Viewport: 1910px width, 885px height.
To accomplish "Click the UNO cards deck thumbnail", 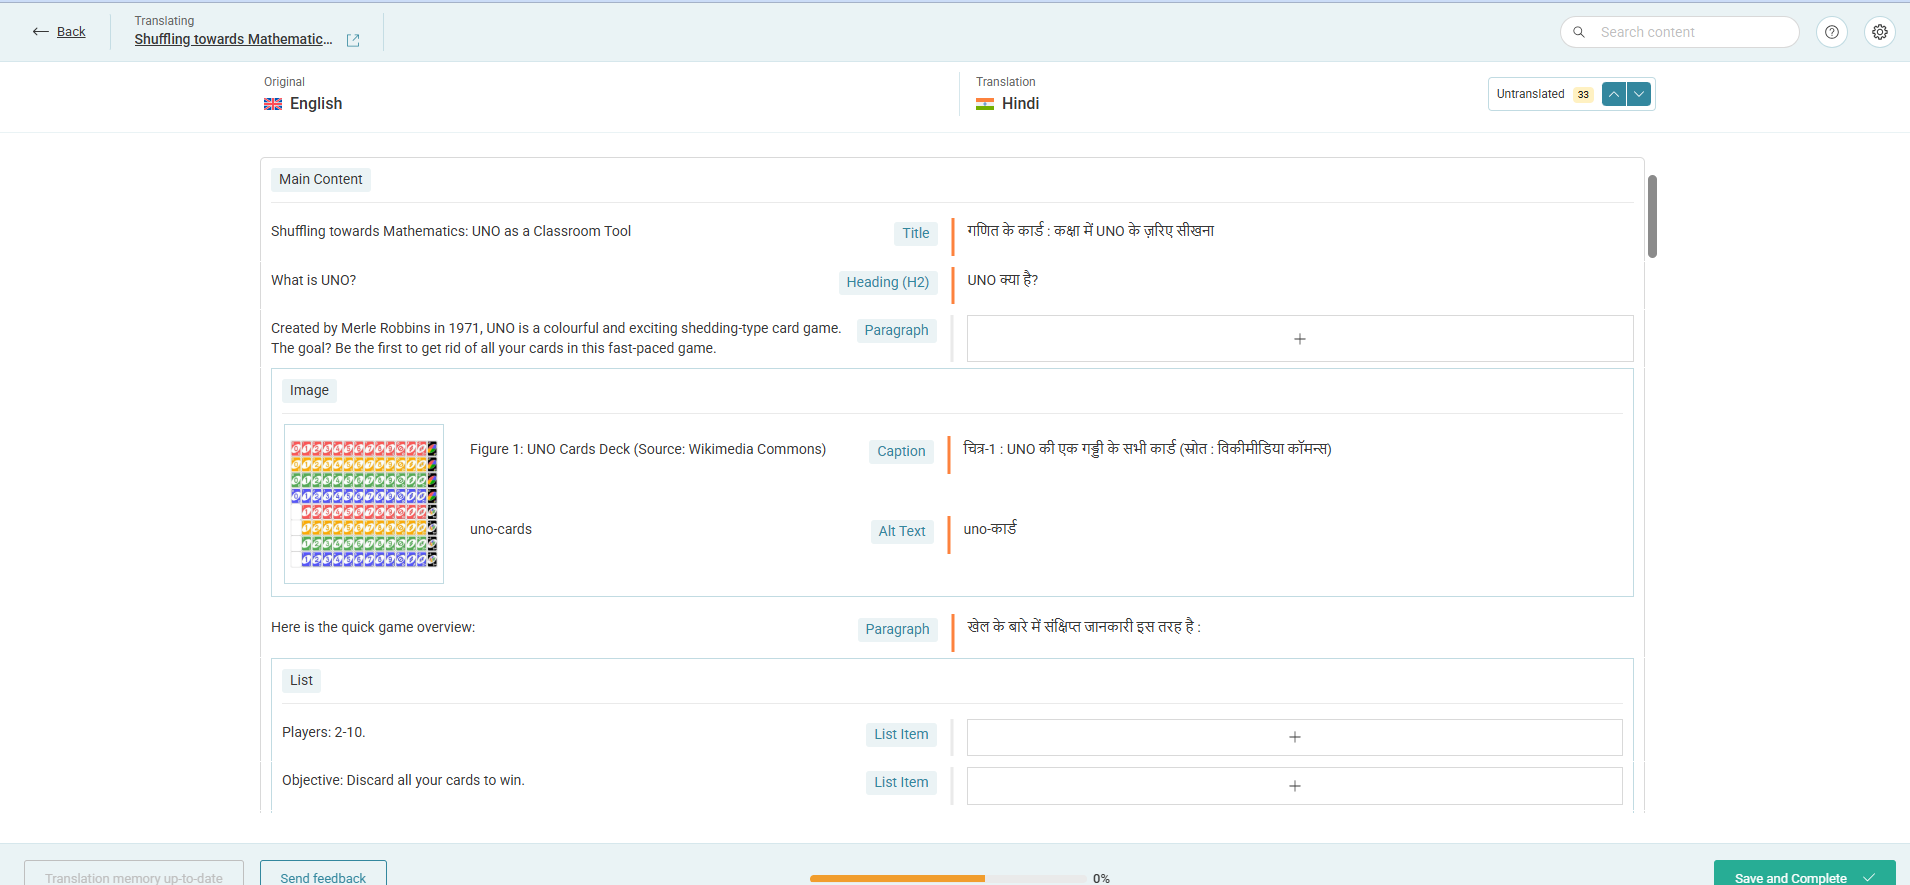I will pyautogui.click(x=364, y=504).
